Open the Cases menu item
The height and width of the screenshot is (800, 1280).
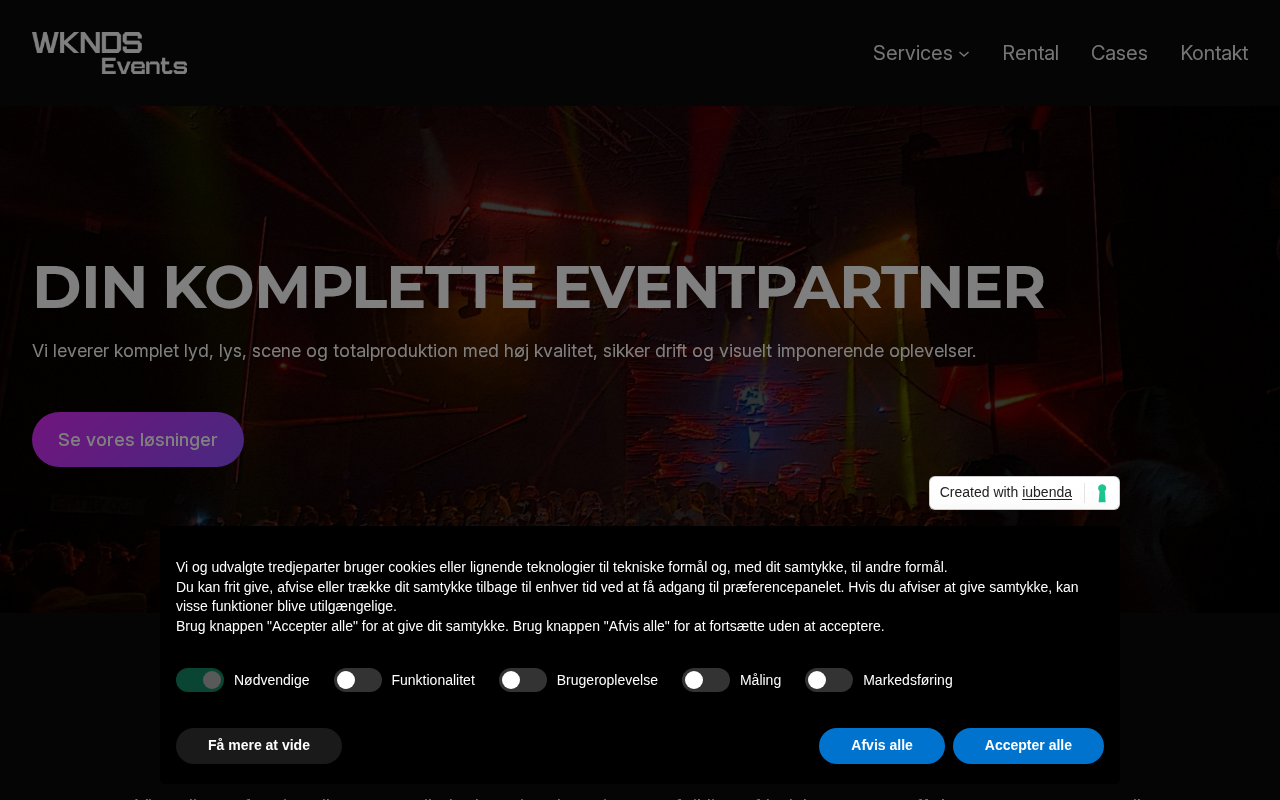coord(1119,53)
